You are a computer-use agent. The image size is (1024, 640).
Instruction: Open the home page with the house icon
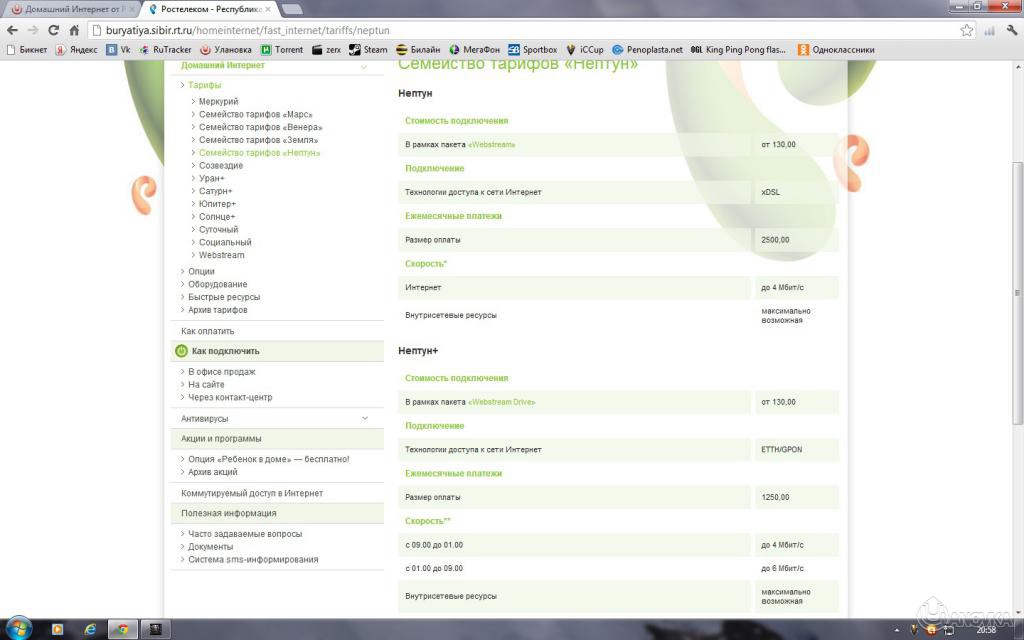pos(74,30)
